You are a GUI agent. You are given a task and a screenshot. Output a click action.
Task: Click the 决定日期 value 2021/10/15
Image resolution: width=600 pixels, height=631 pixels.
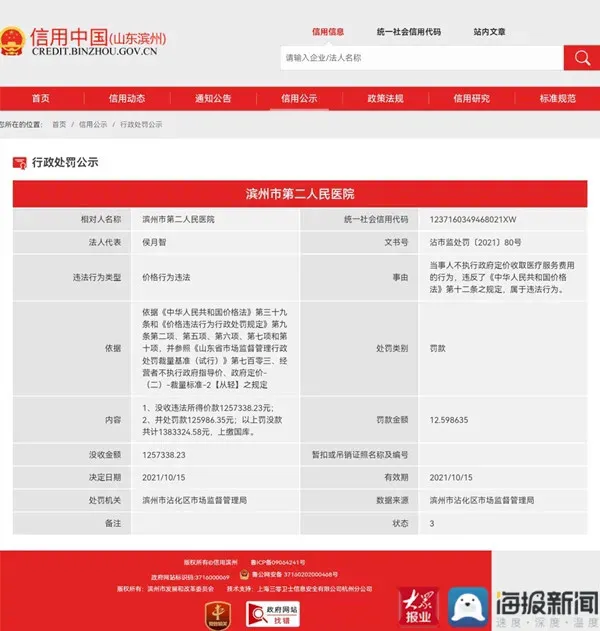pos(164,478)
